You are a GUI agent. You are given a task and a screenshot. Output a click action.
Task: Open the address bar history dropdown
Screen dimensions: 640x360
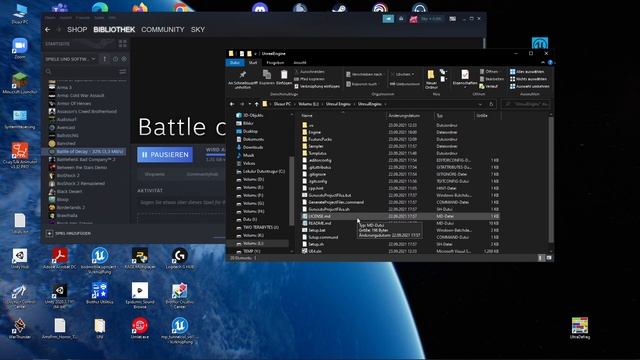[480, 104]
